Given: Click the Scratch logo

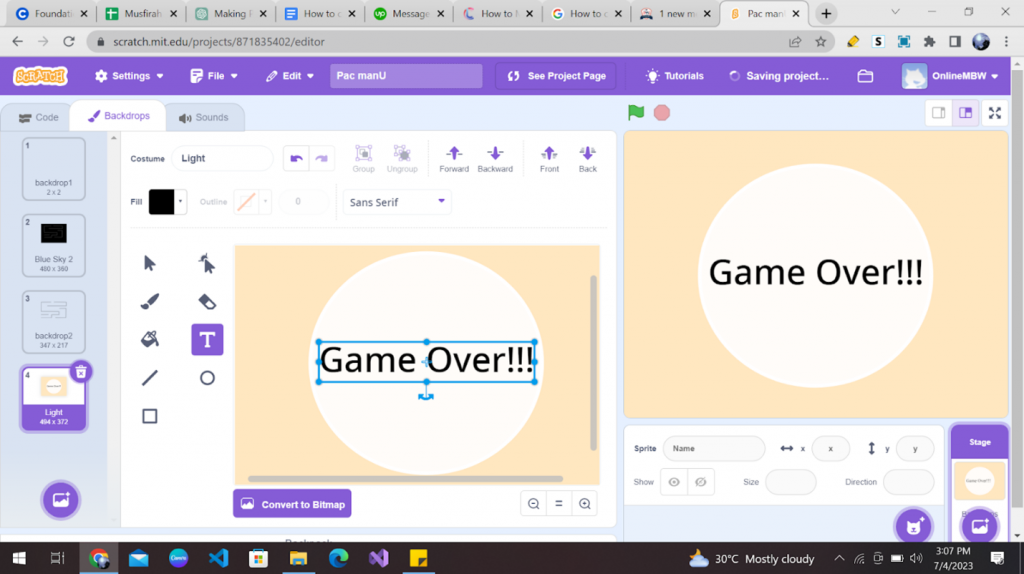Looking at the screenshot, I should (40, 76).
